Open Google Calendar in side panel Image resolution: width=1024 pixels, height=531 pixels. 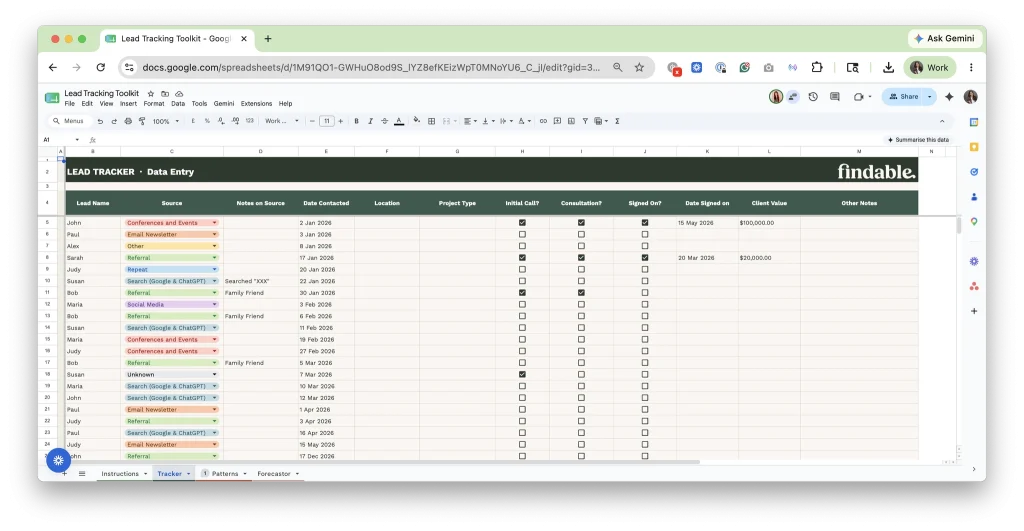click(974, 122)
